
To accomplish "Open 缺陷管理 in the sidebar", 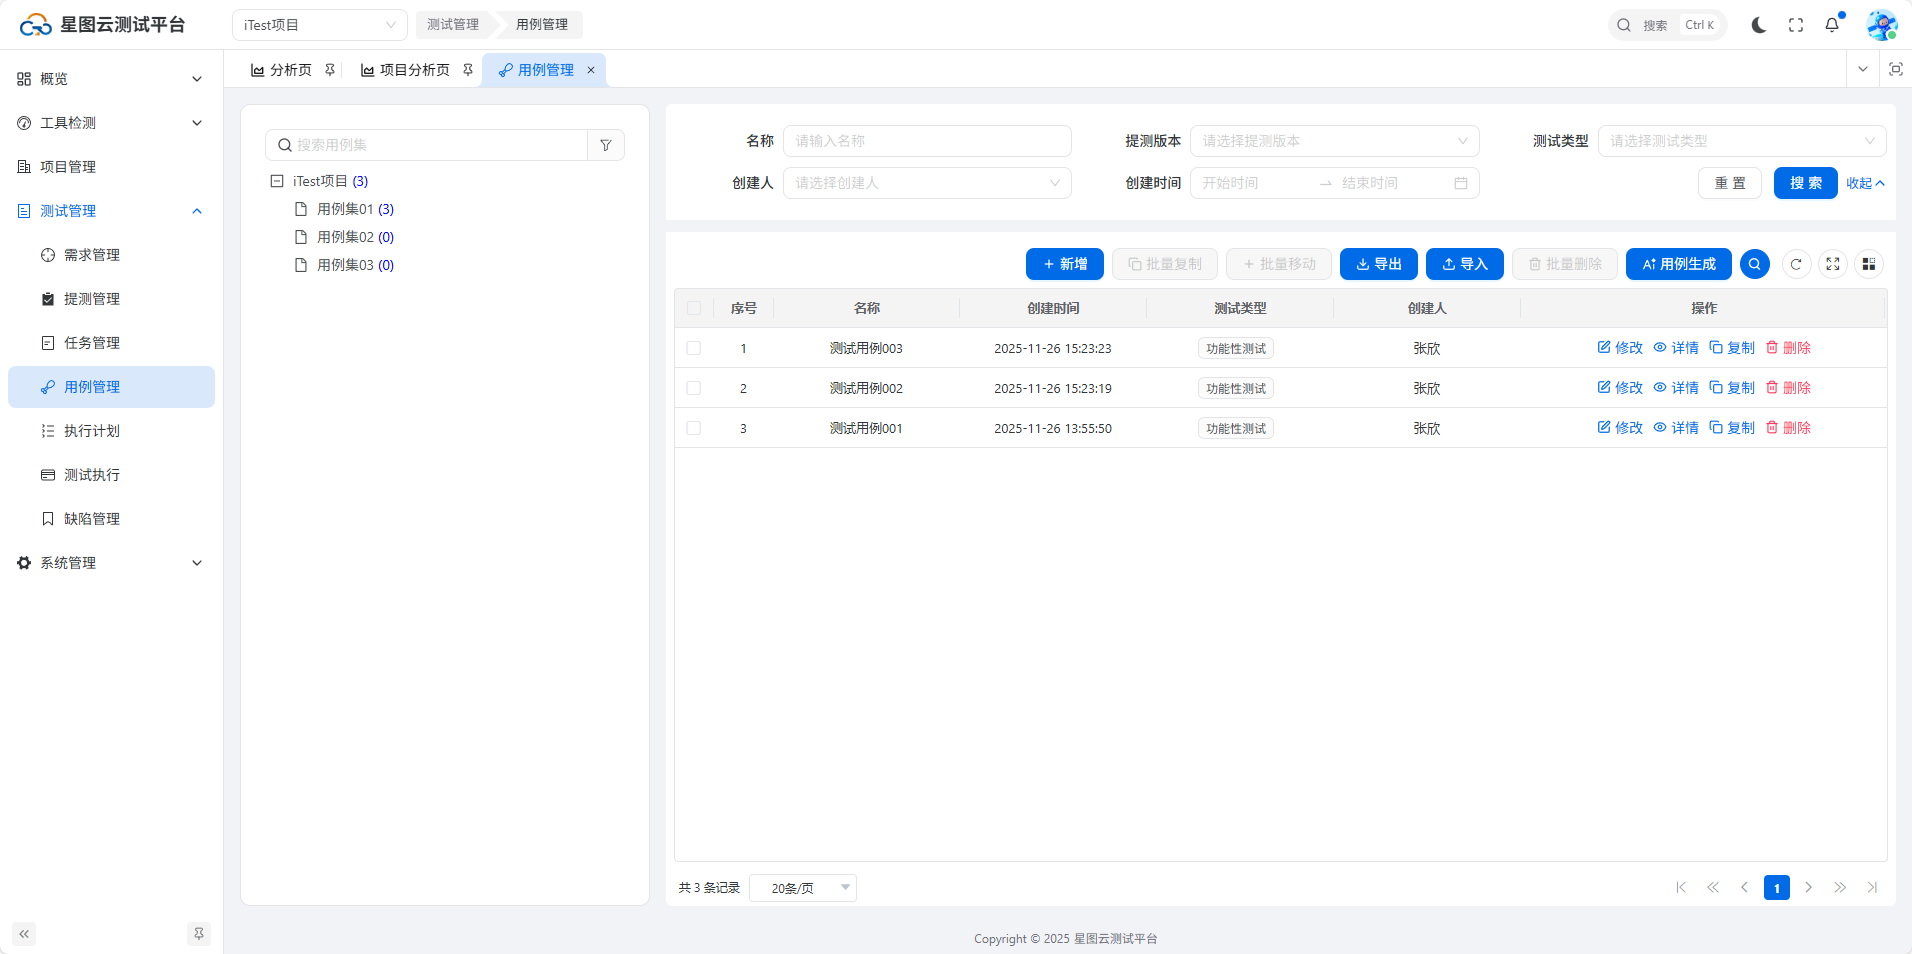I will click(91, 519).
